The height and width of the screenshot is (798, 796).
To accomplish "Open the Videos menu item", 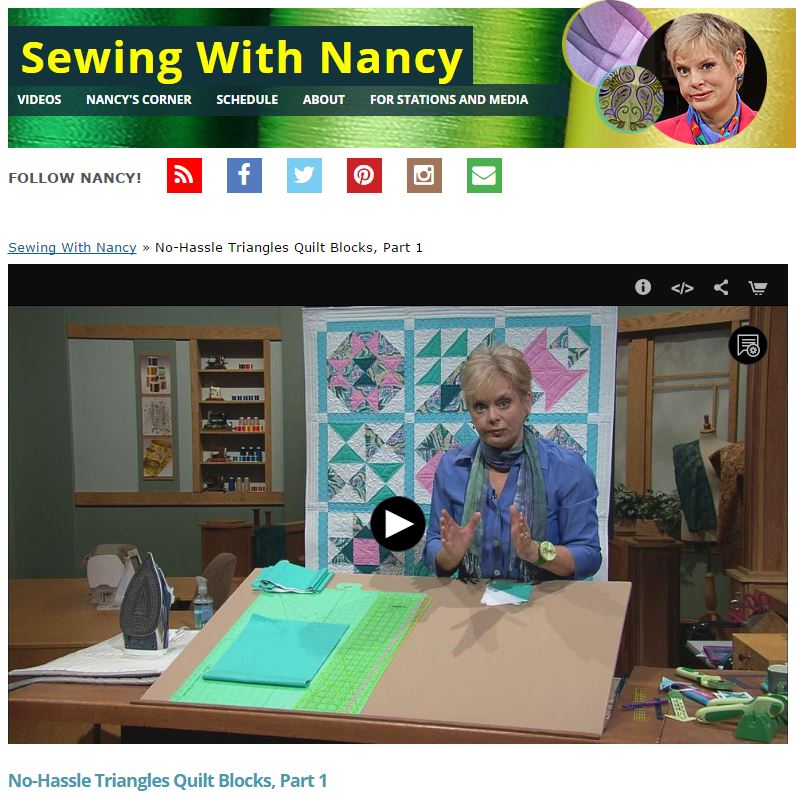I will coord(39,100).
